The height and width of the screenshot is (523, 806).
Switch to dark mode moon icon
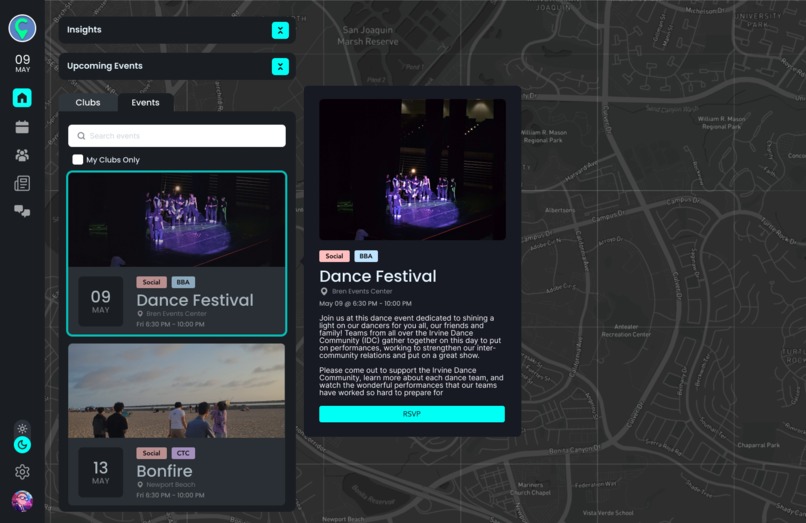(22, 445)
